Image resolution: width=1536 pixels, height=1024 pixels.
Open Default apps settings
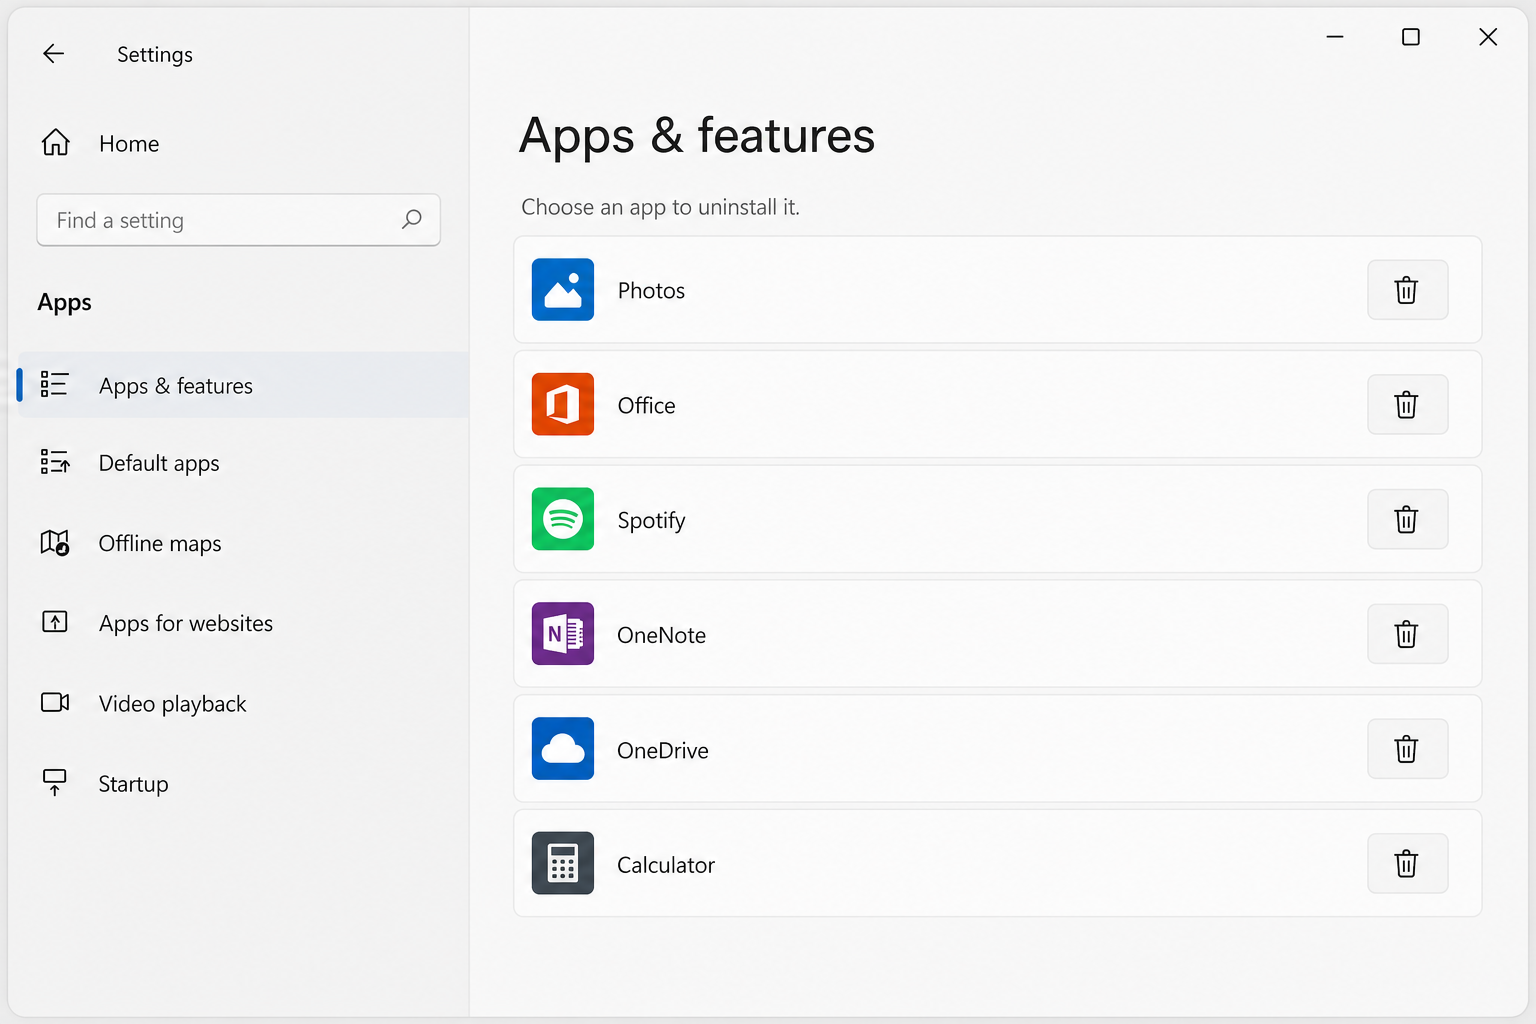tap(159, 463)
